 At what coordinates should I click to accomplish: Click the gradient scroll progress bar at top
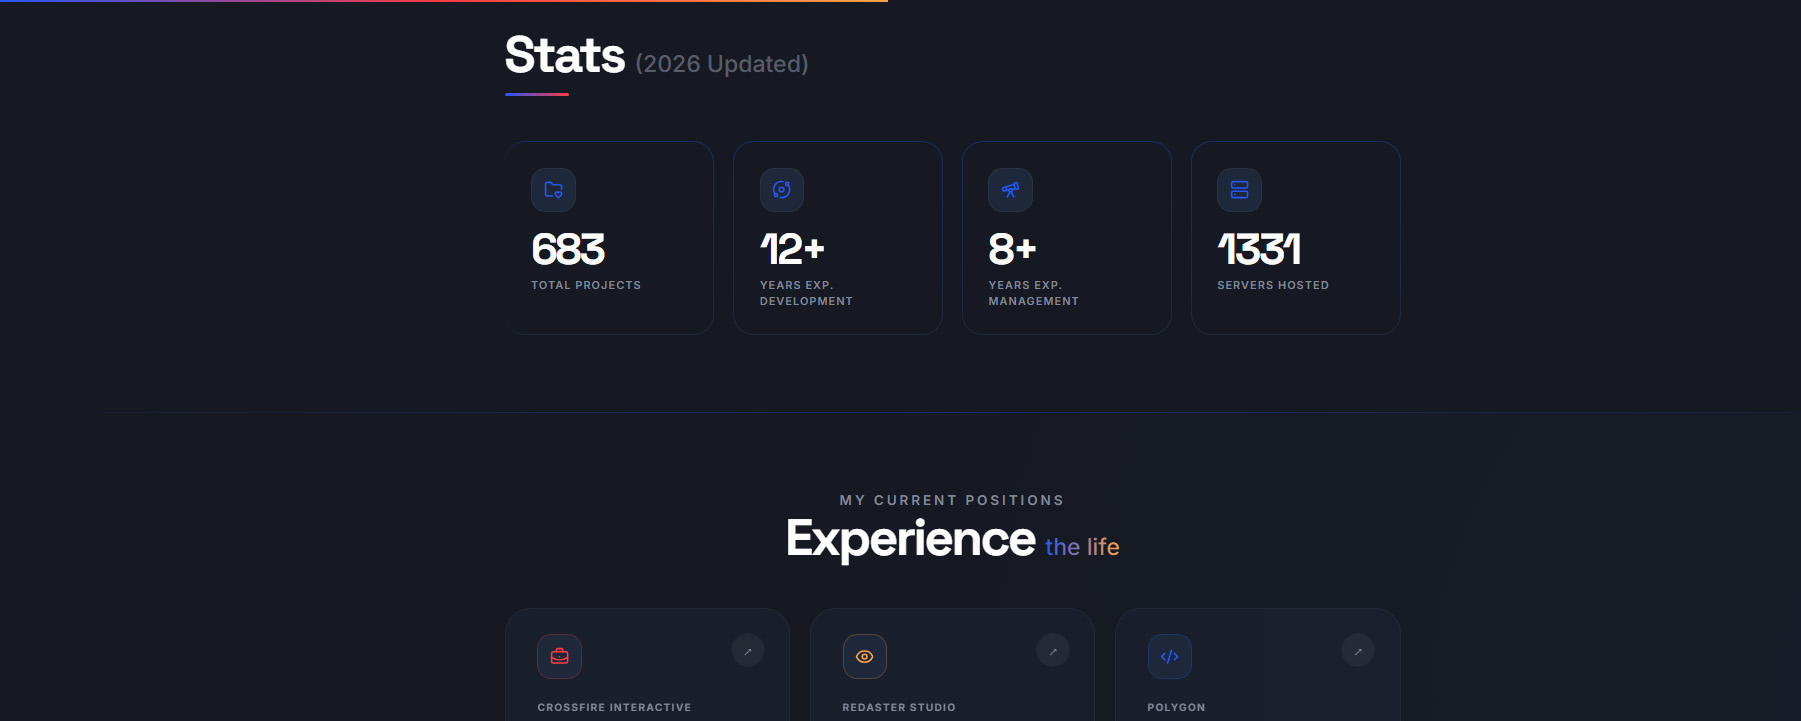444,1
